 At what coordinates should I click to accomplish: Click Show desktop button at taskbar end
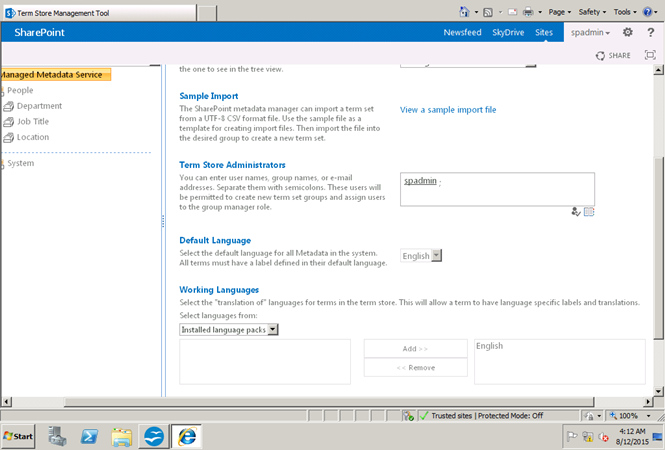658,436
